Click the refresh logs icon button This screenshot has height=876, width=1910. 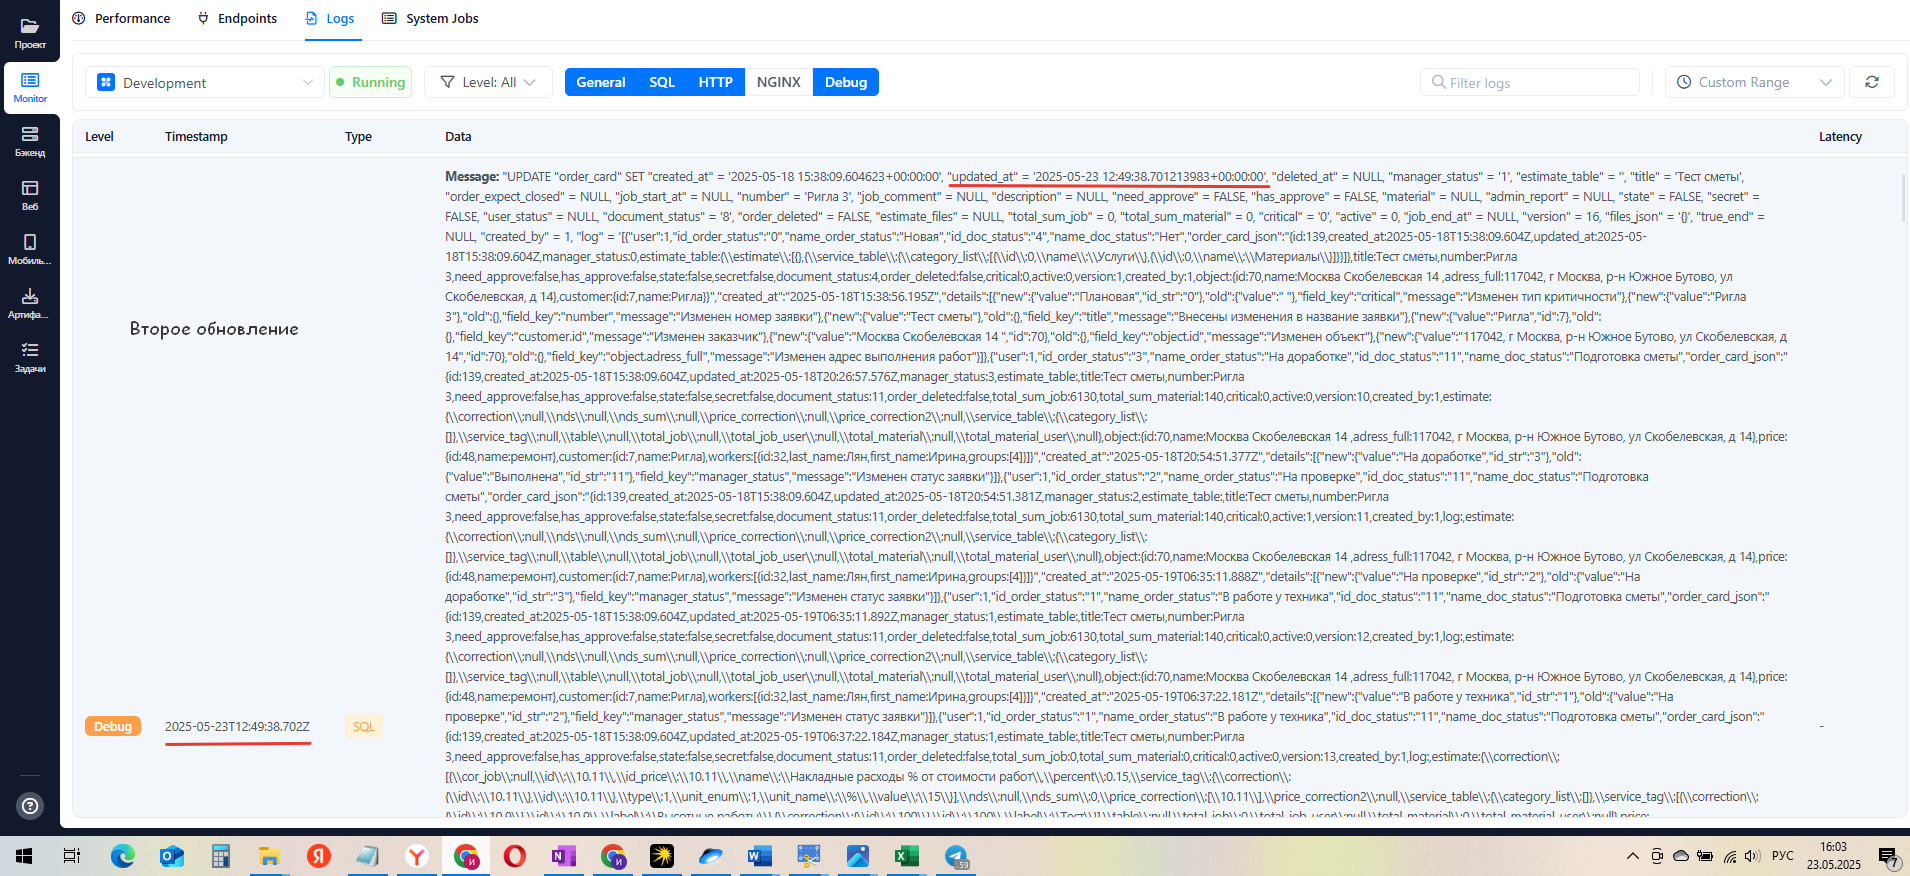coord(1872,82)
